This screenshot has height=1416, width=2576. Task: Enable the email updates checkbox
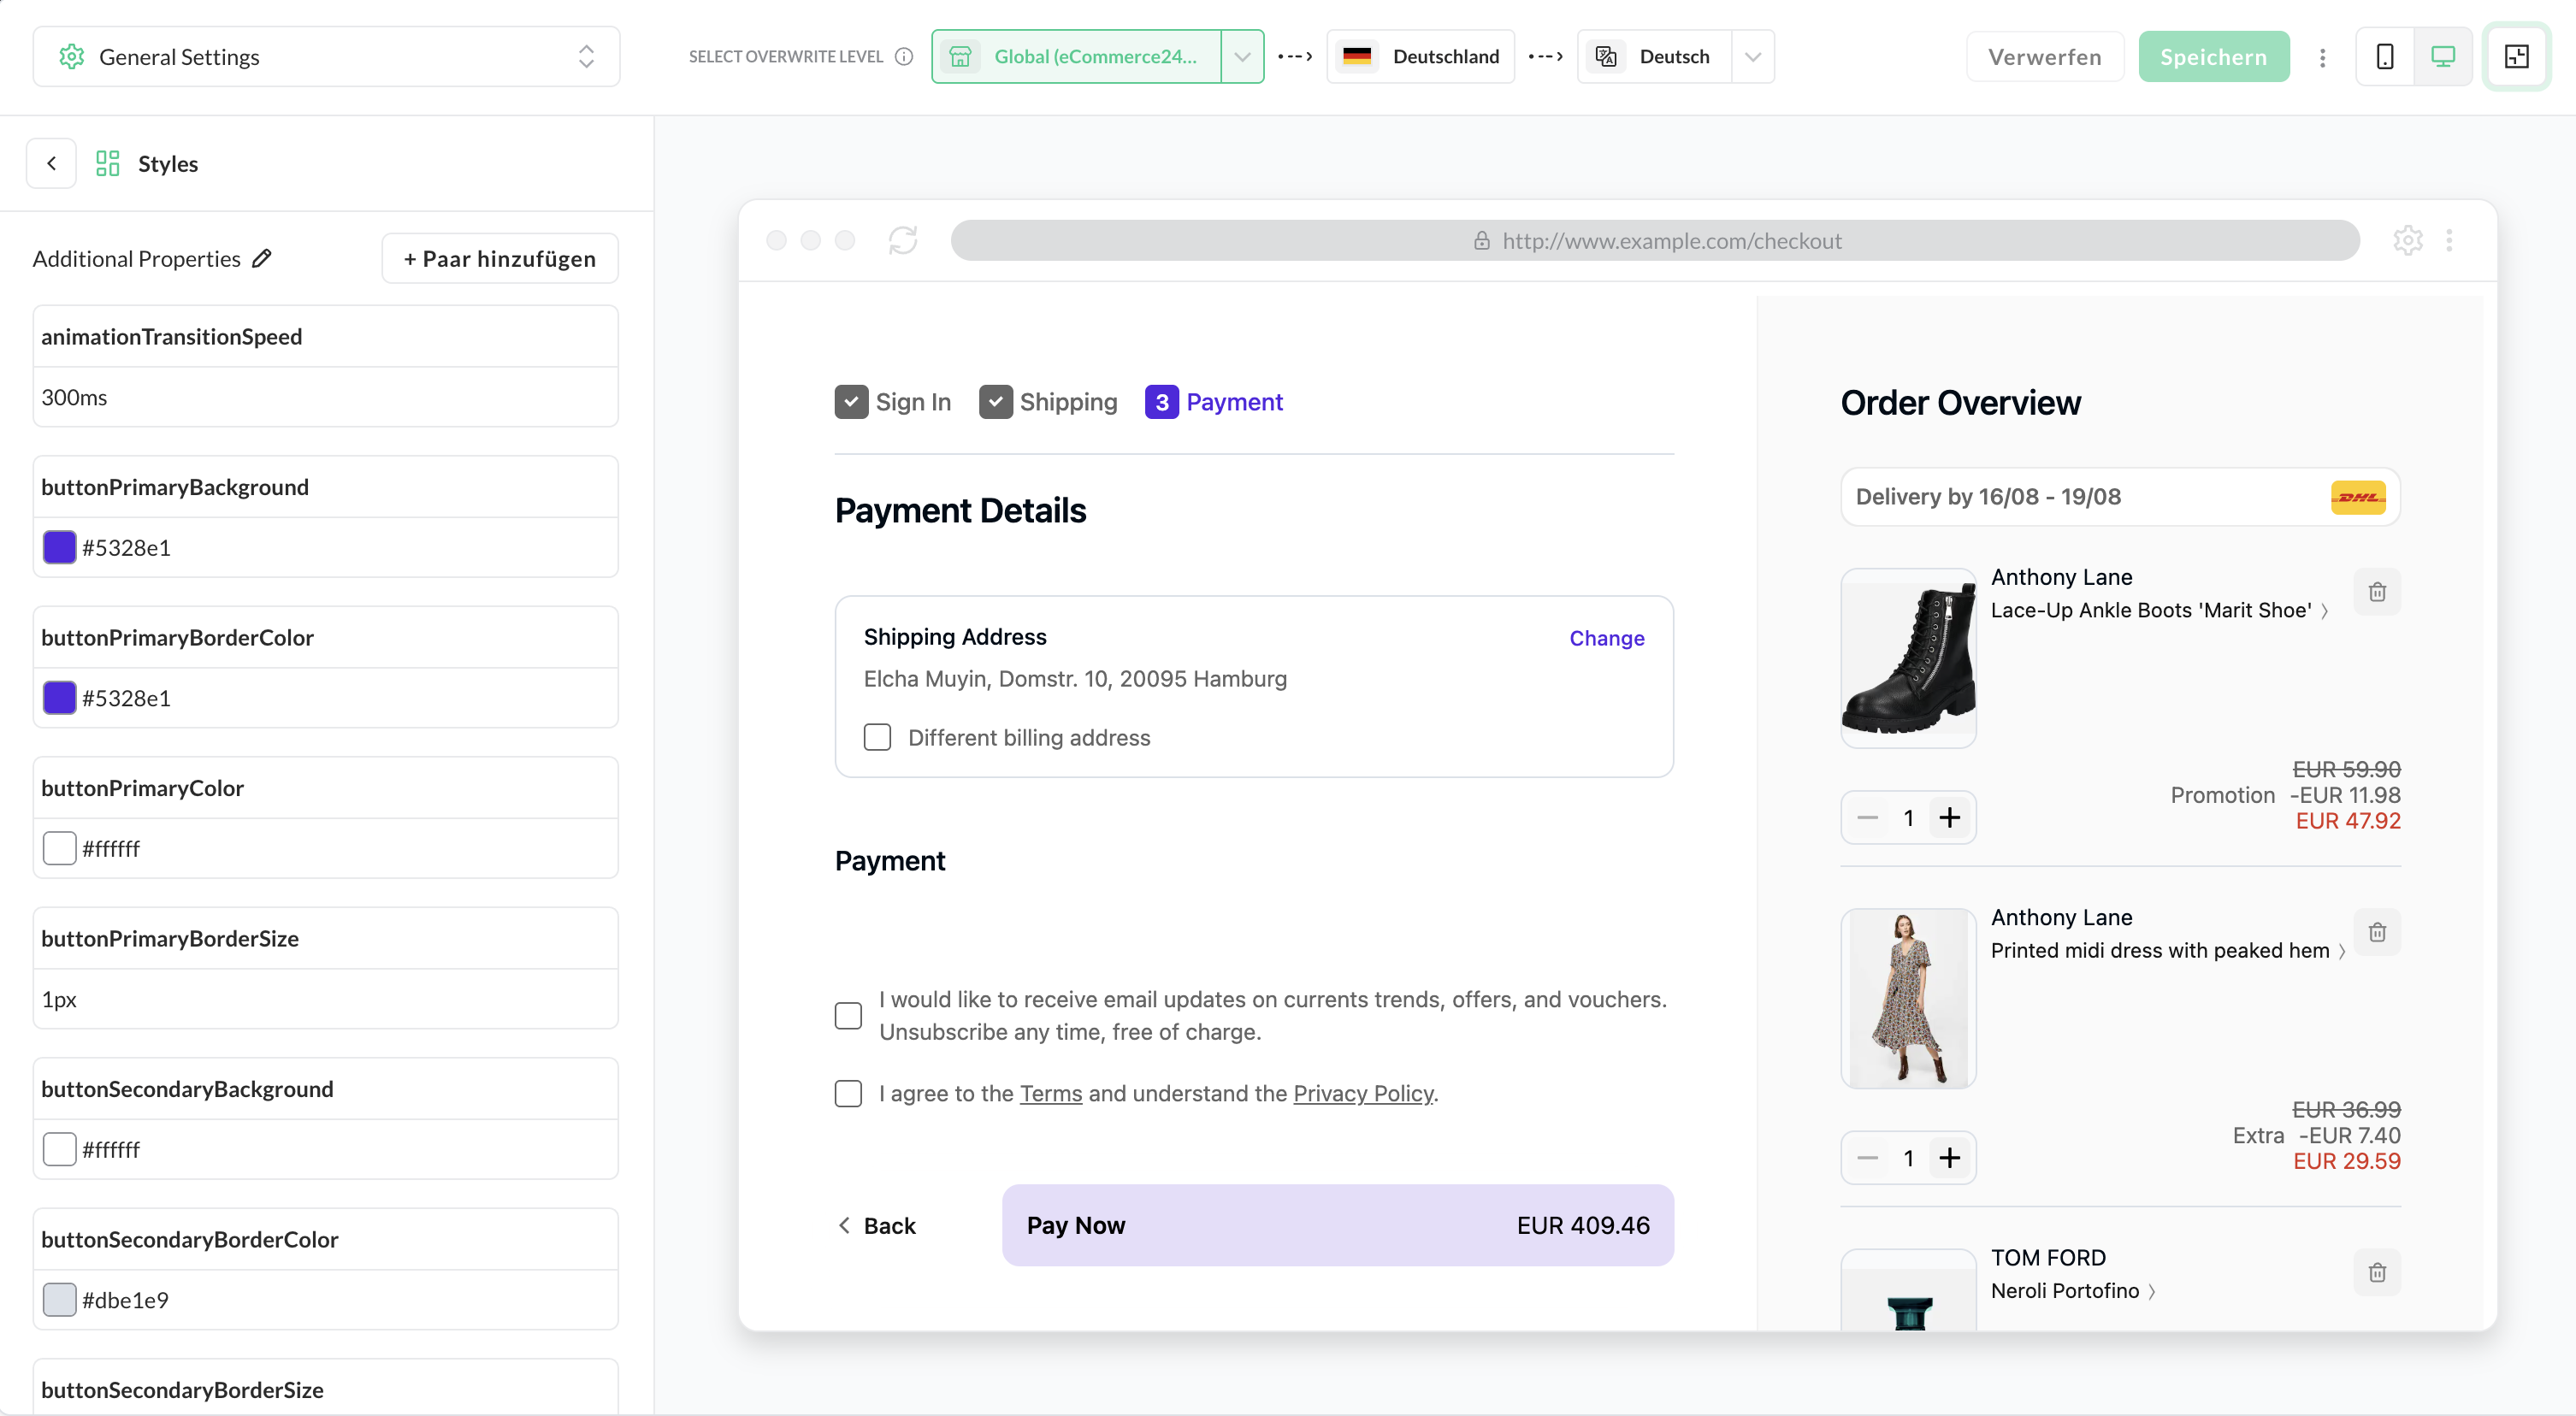848,1015
